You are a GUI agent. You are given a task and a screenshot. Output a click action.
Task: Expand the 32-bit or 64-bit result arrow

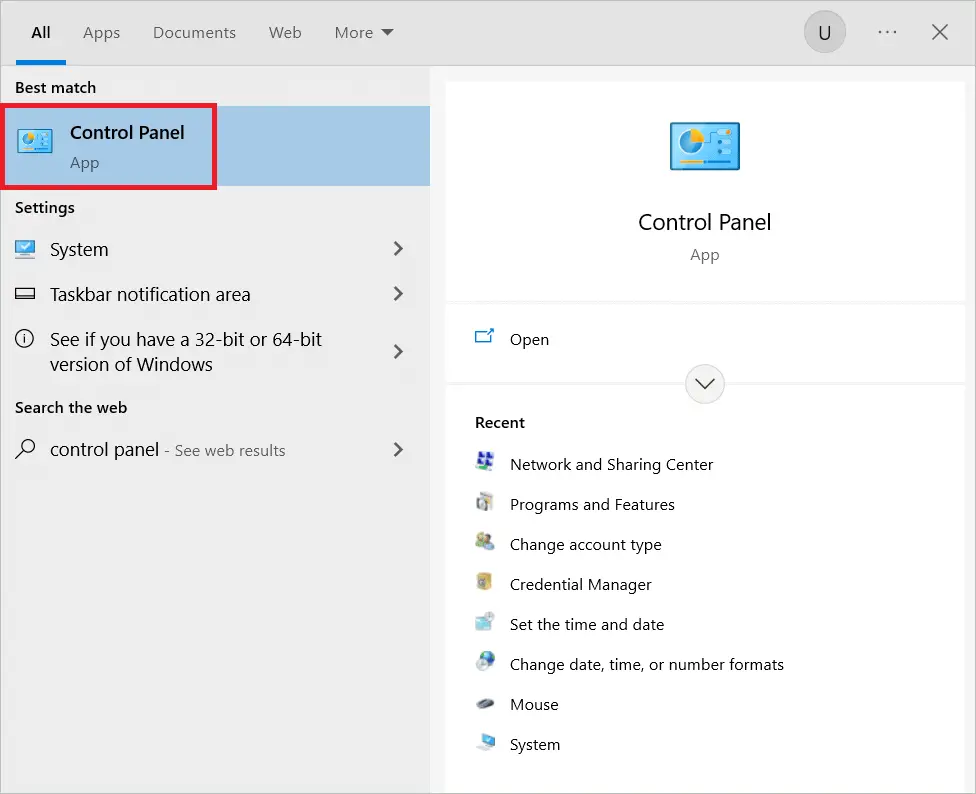point(398,352)
